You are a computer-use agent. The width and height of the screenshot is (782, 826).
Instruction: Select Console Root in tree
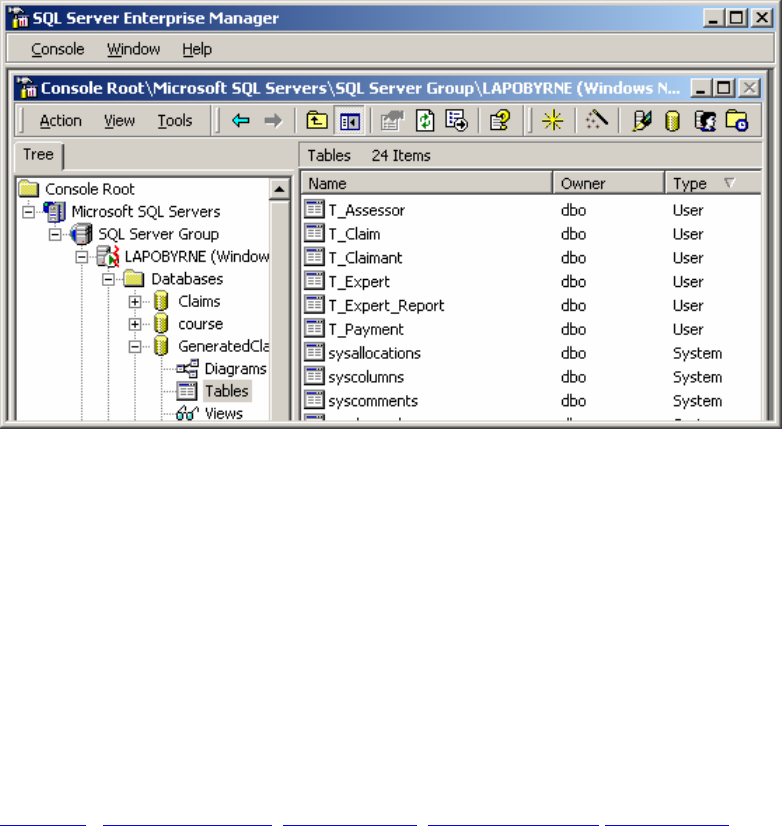pos(90,189)
